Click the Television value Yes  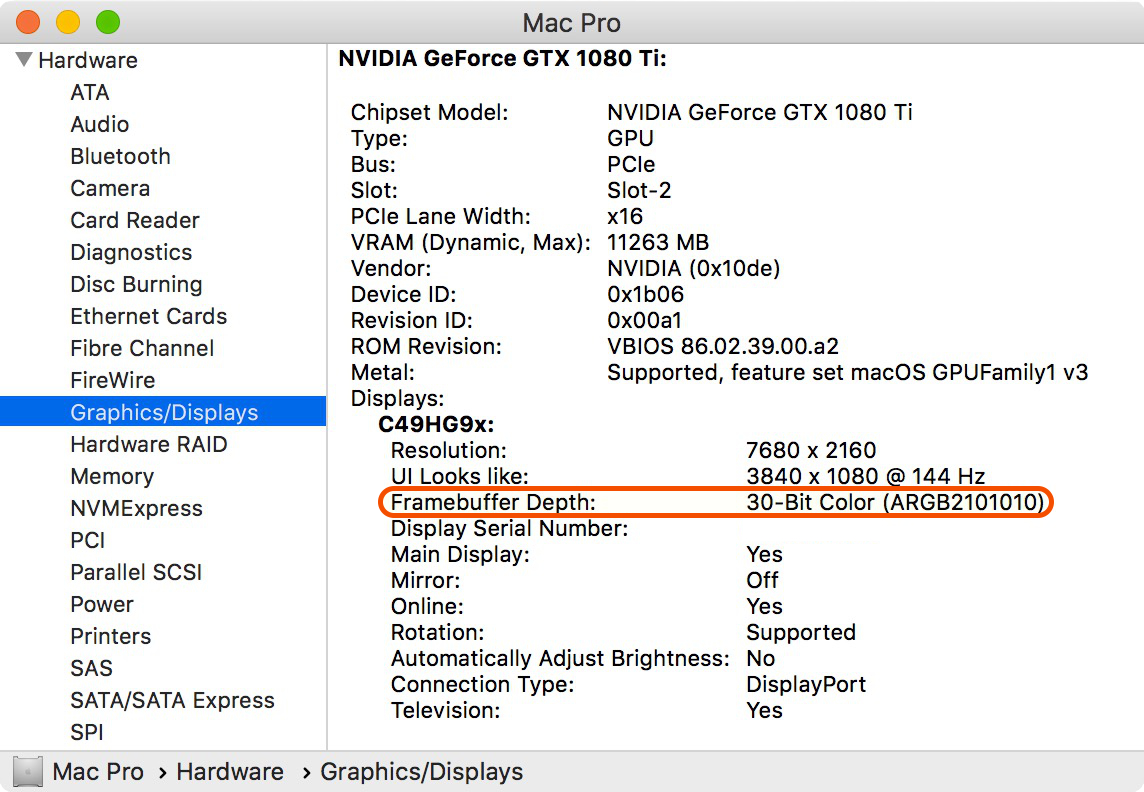pyautogui.click(x=765, y=711)
